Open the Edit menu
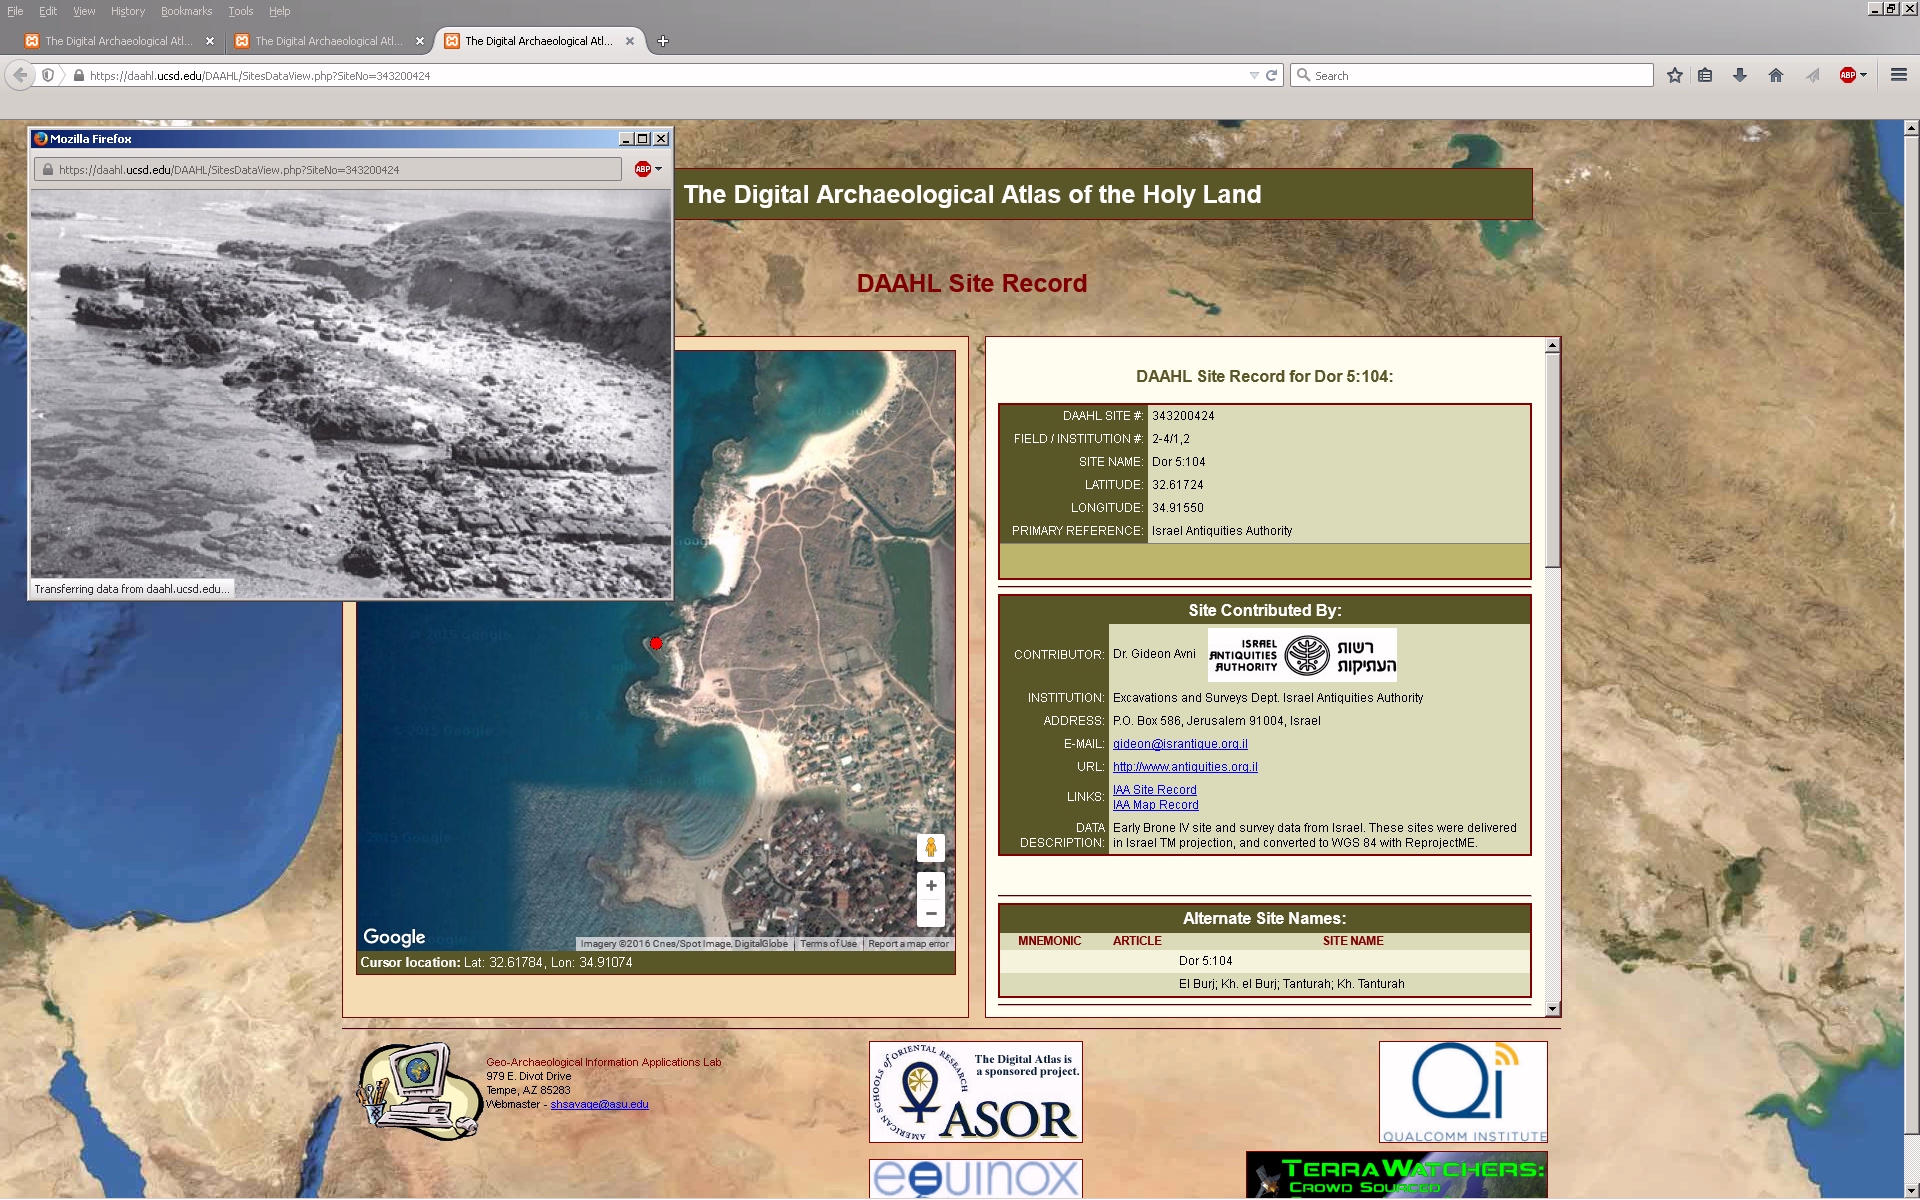1920x1200 pixels. tap(48, 11)
